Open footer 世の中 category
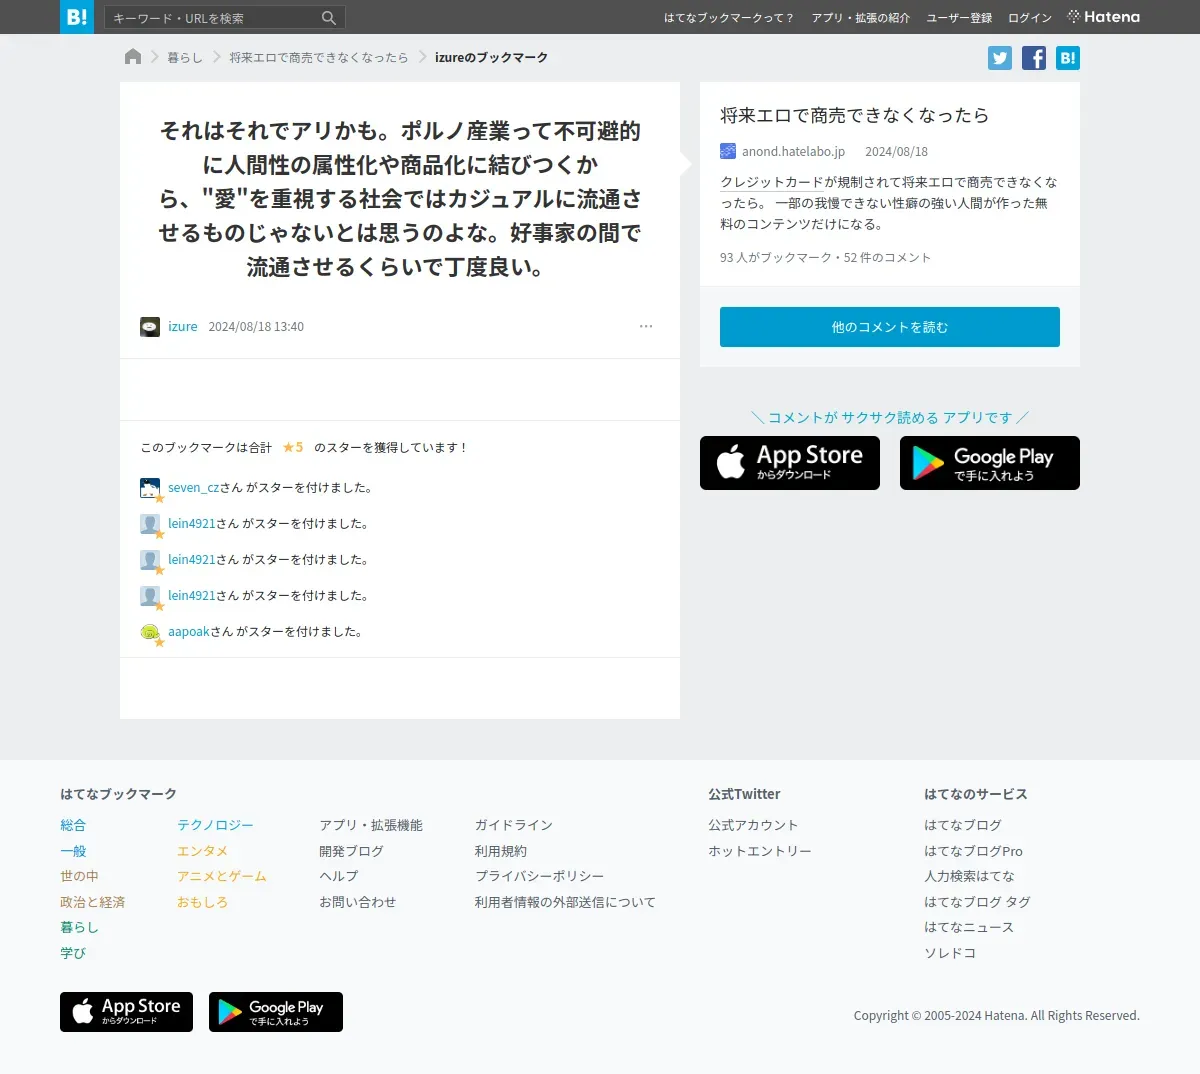Screen dimensions: 1200x1074 pyautogui.click(x=79, y=876)
